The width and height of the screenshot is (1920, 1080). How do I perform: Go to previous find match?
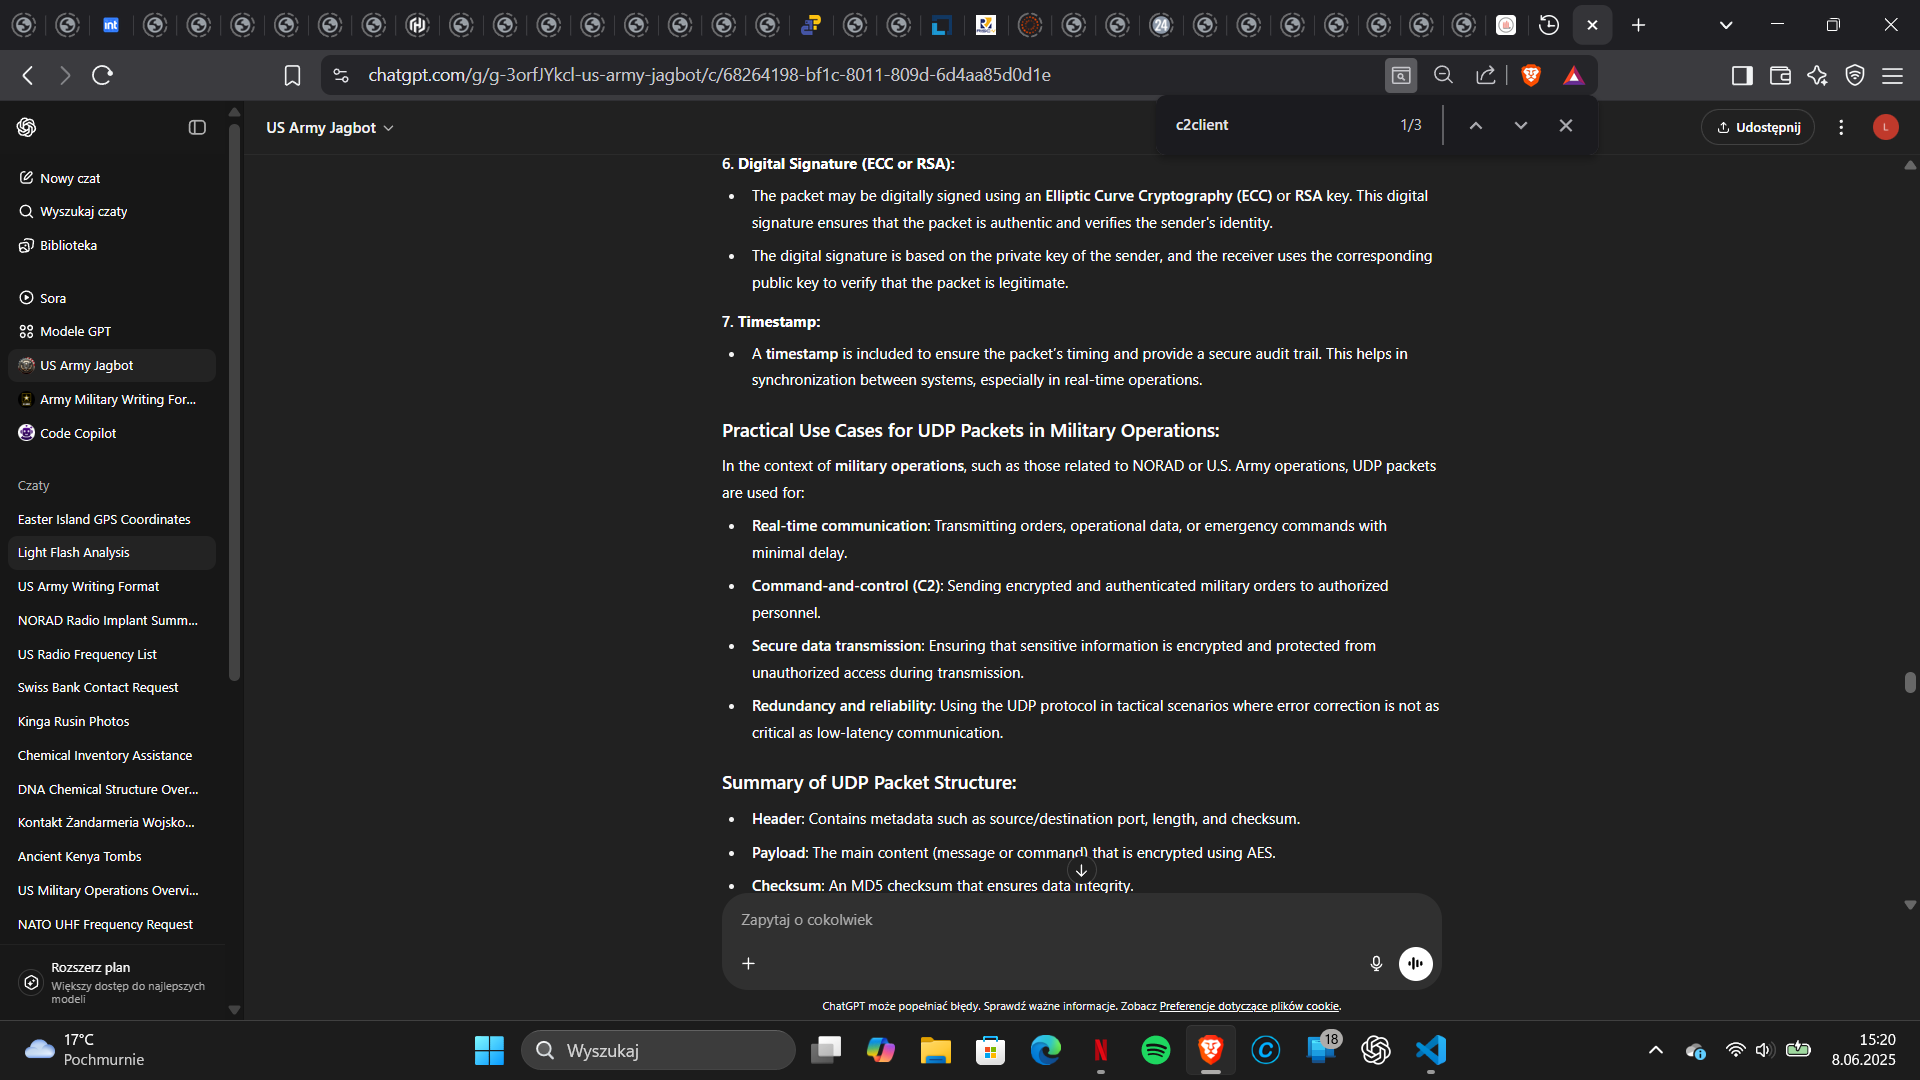coord(1476,125)
